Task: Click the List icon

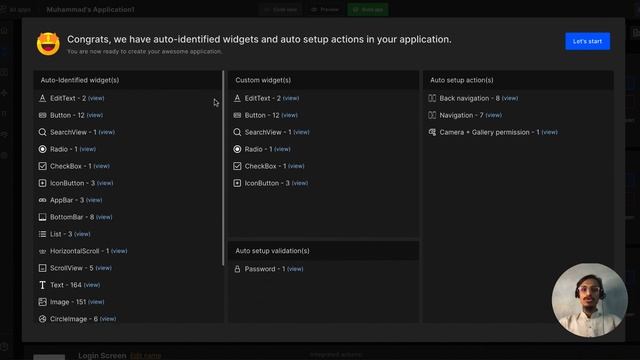Action: tap(42, 234)
